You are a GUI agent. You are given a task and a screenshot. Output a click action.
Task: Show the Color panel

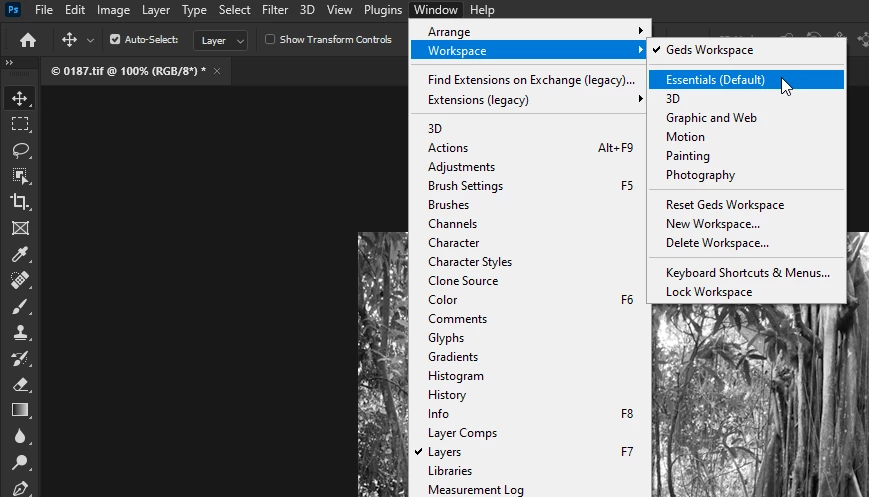(x=529, y=300)
